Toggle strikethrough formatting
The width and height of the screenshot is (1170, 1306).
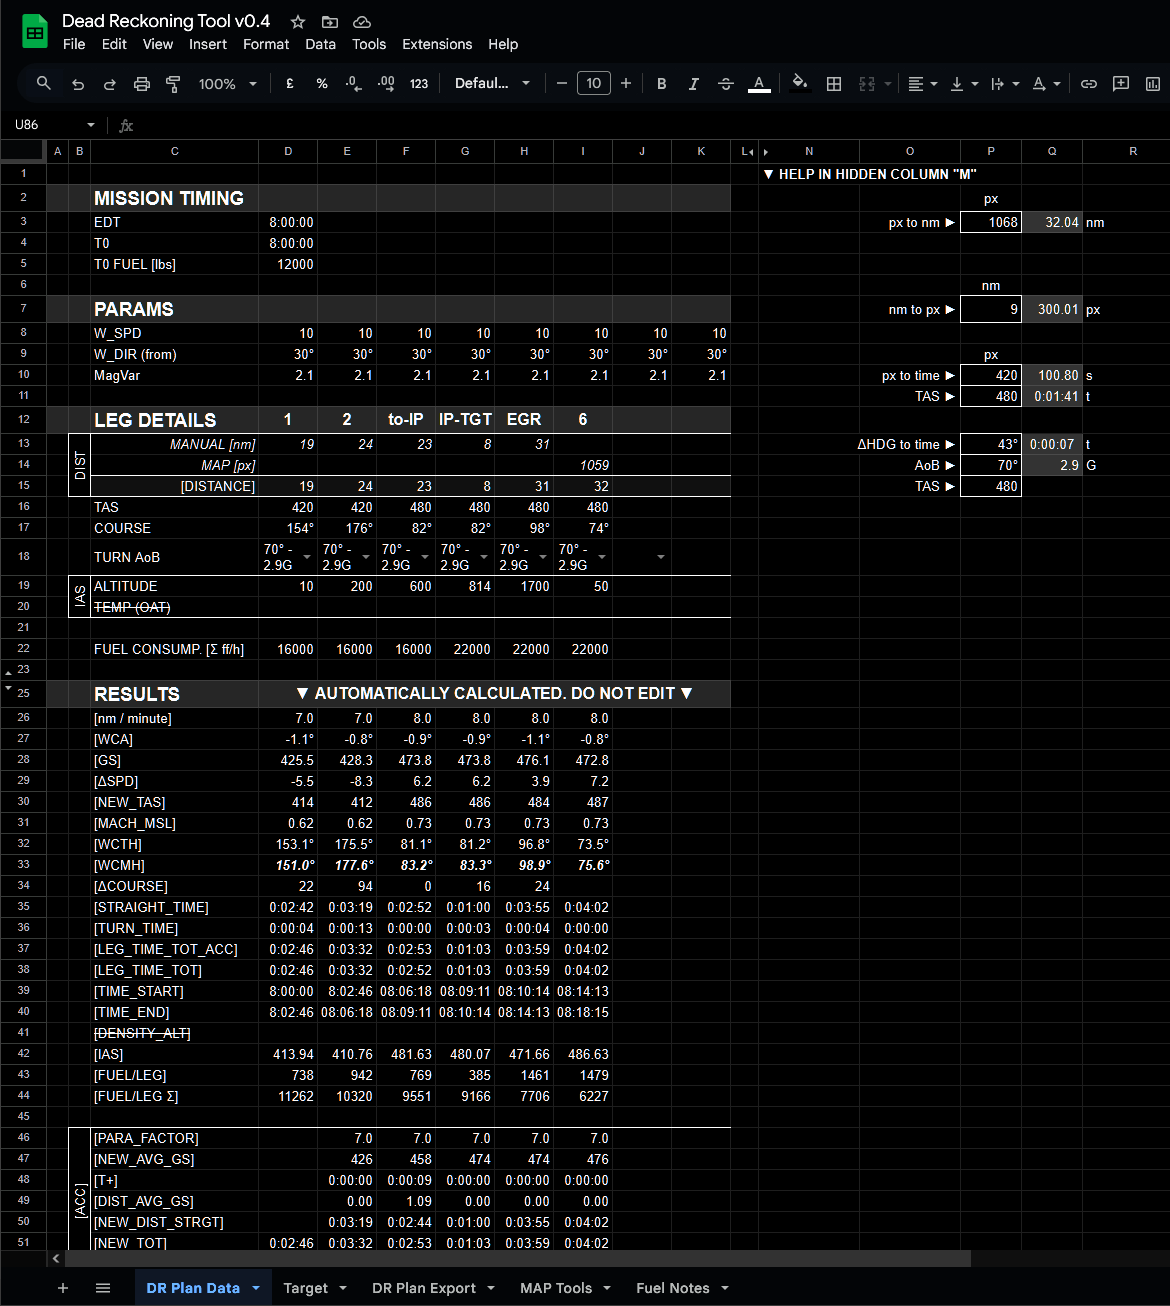click(726, 84)
